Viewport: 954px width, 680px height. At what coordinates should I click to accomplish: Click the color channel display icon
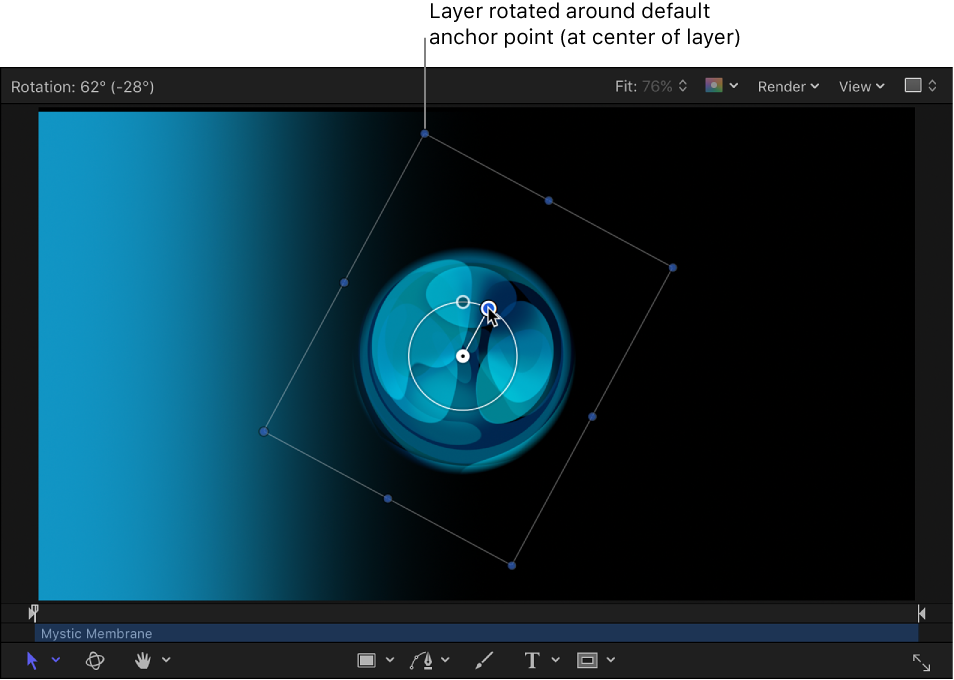[x=715, y=86]
